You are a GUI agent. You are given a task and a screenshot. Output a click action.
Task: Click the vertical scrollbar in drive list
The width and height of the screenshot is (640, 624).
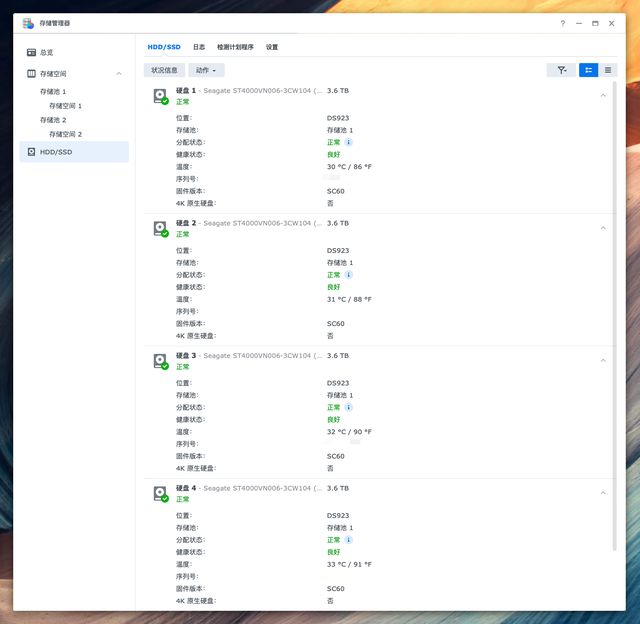pyautogui.click(x=614, y=300)
